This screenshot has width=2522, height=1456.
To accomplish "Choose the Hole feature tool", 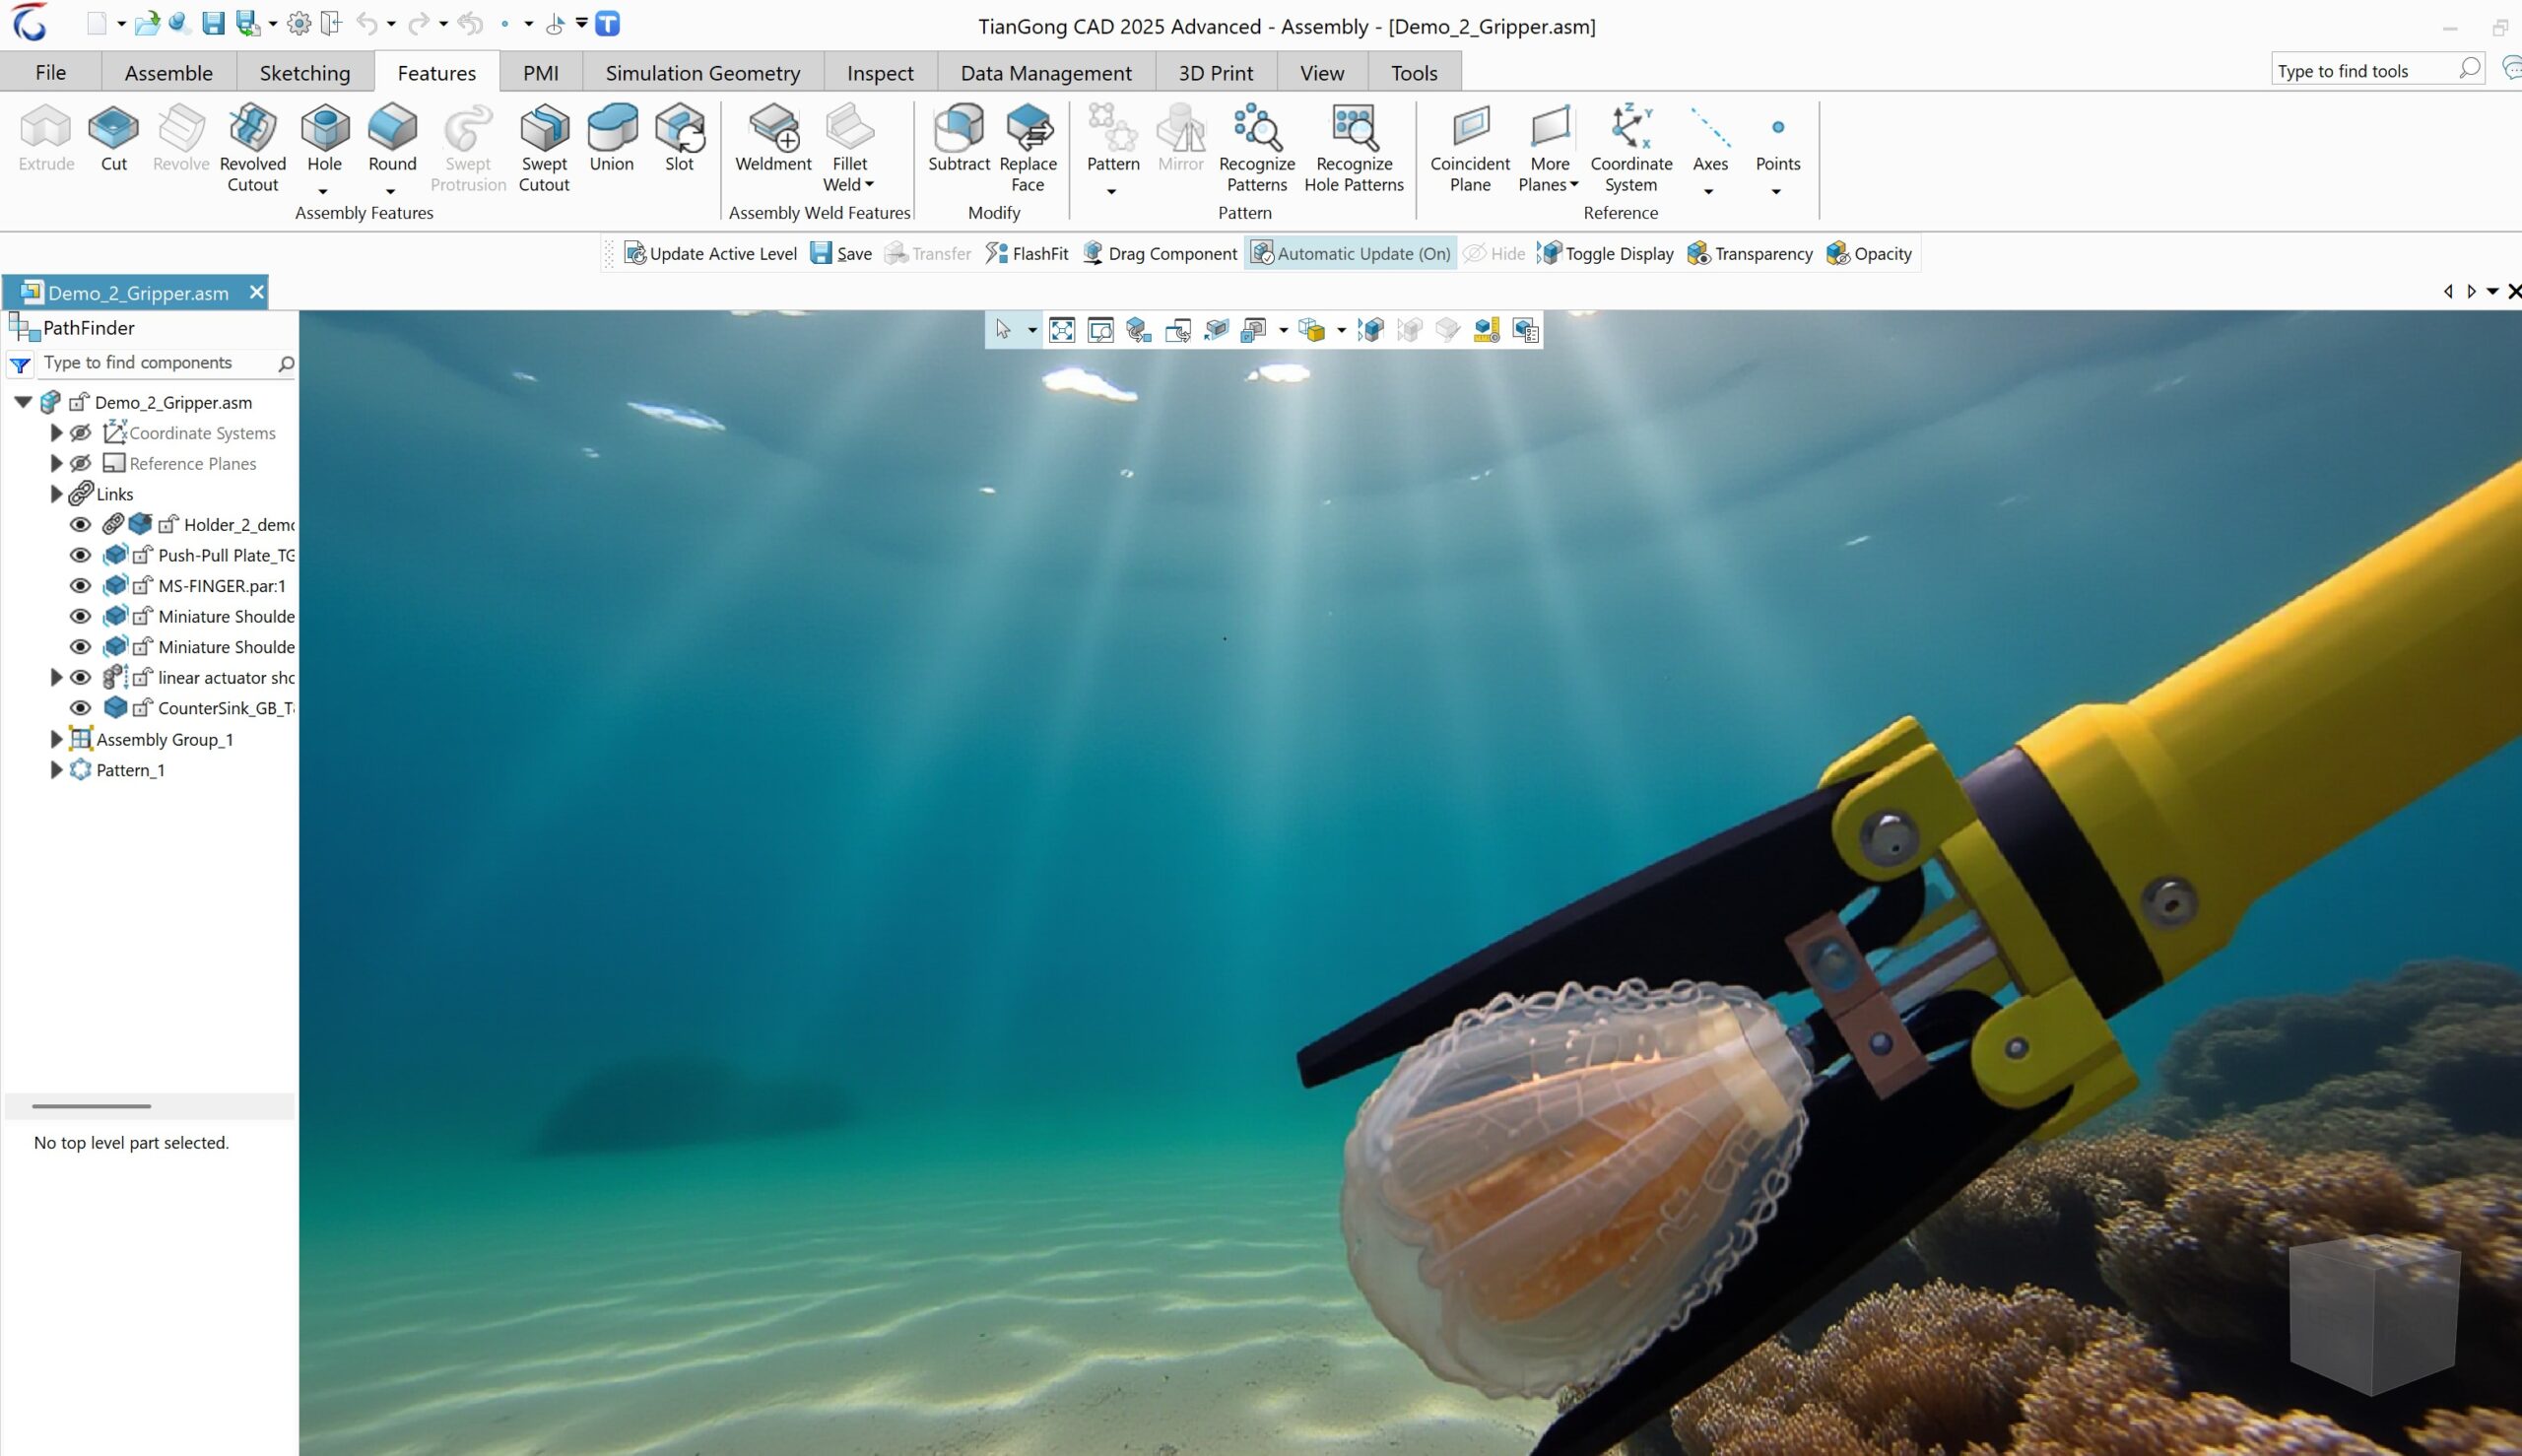I will 324,138.
